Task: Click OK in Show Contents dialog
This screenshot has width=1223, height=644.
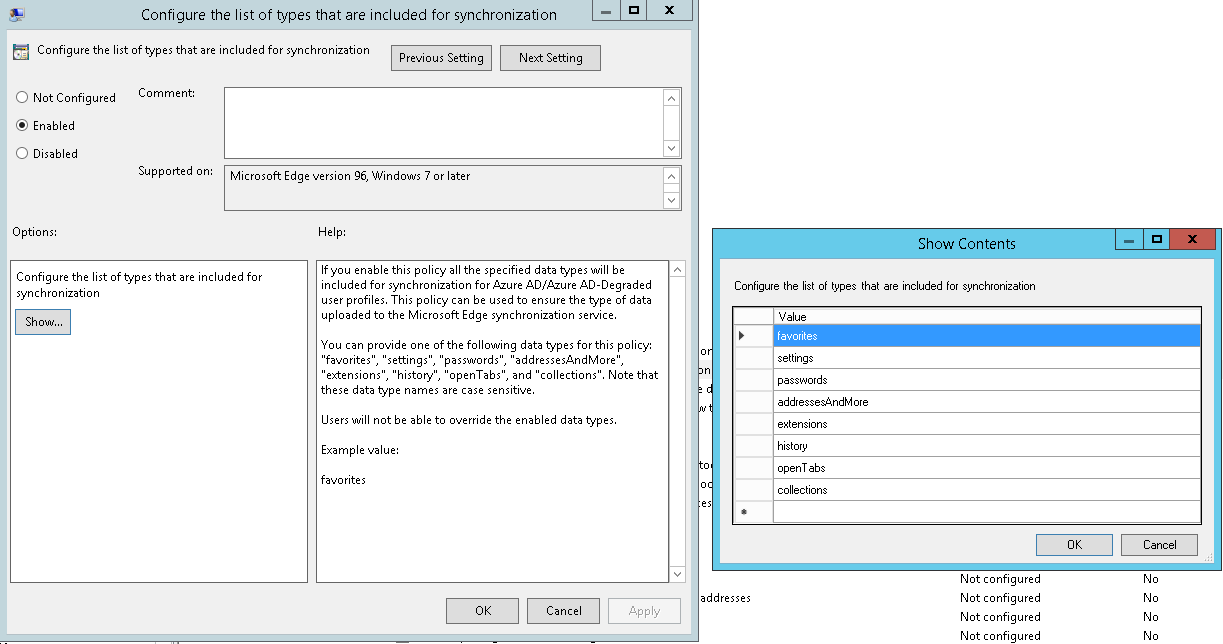Action: tap(1074, 545)
